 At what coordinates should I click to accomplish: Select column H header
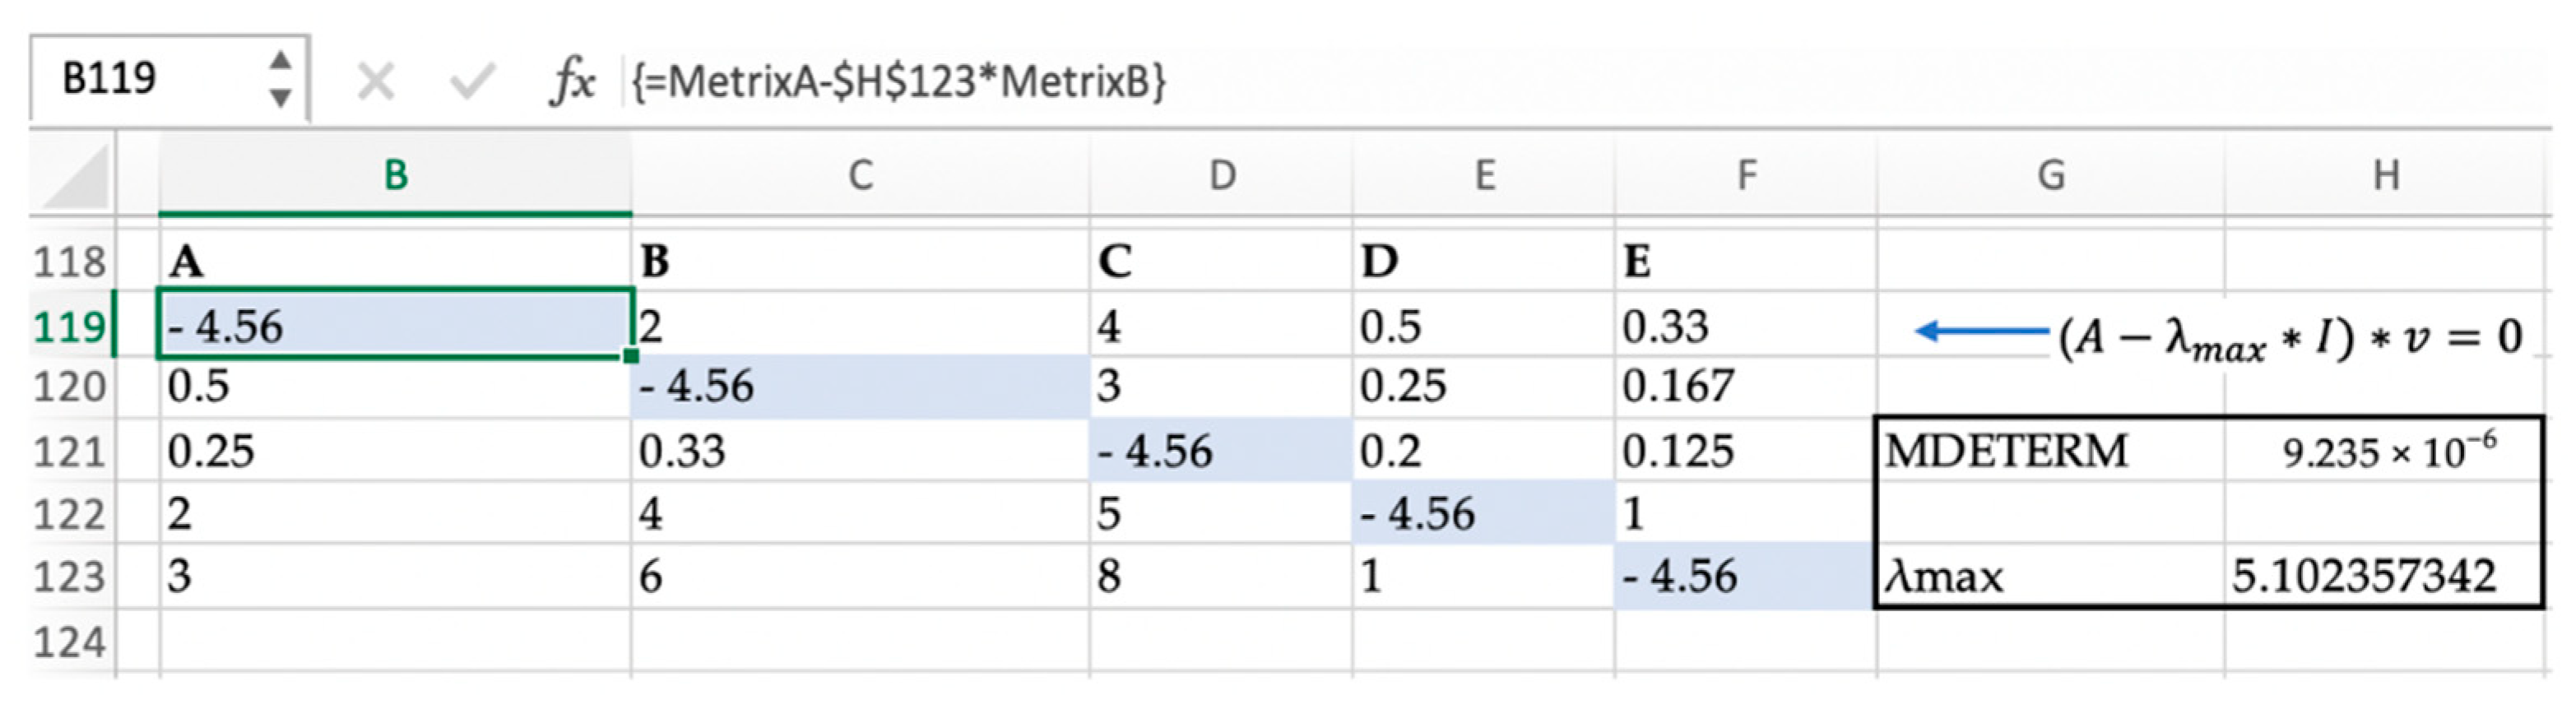(2385, 176)
